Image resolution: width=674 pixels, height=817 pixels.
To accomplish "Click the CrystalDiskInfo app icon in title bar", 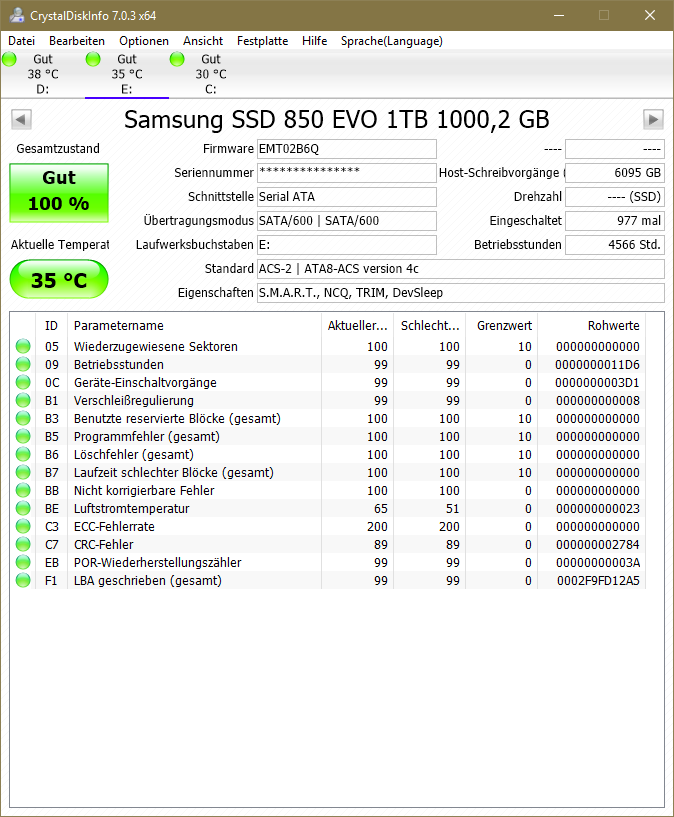I will coord(17,15).
